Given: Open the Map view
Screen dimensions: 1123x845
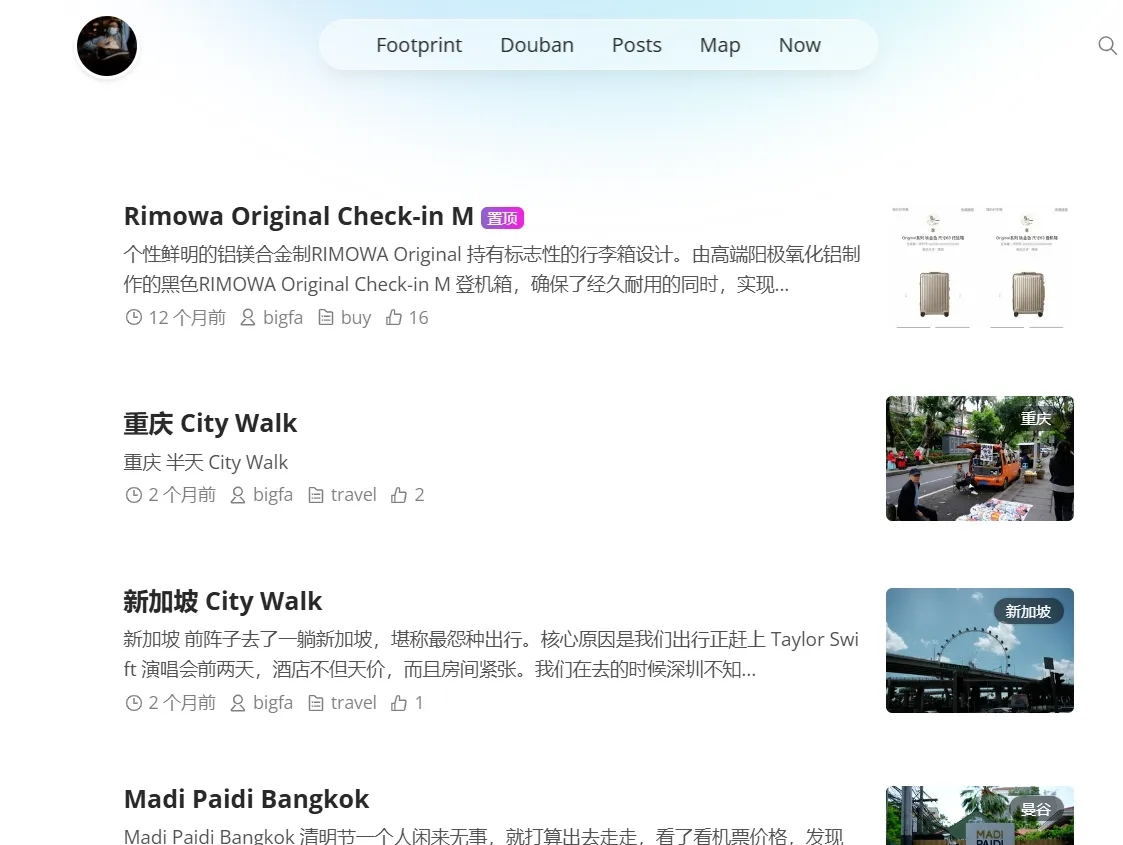Looking at the screenshot, I should [x=720, y=45].
